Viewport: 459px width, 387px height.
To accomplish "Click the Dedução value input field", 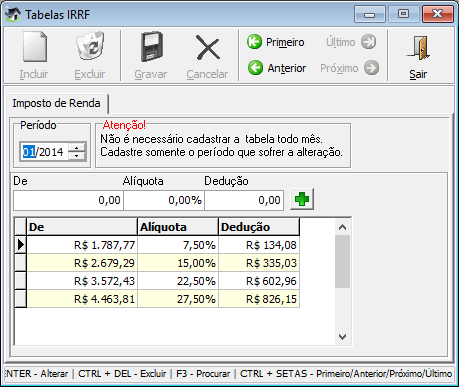I will click(244, 200).
